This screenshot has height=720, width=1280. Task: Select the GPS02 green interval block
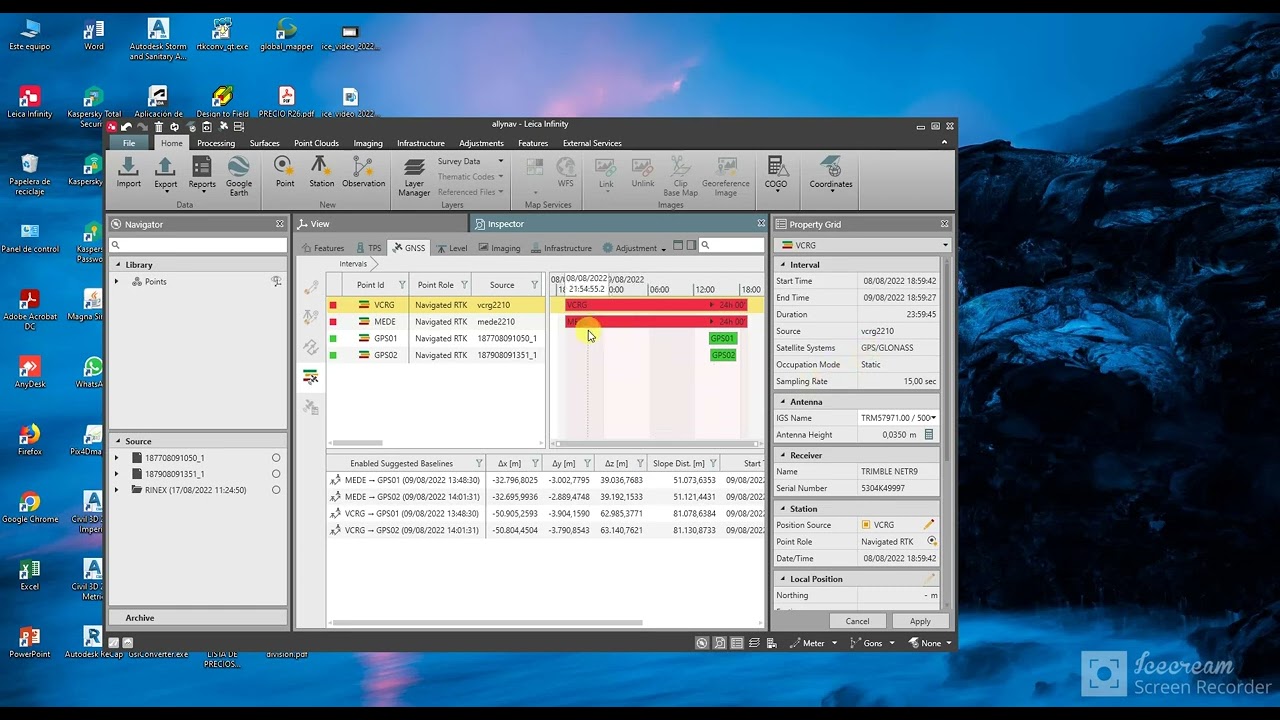pos(722,355)
